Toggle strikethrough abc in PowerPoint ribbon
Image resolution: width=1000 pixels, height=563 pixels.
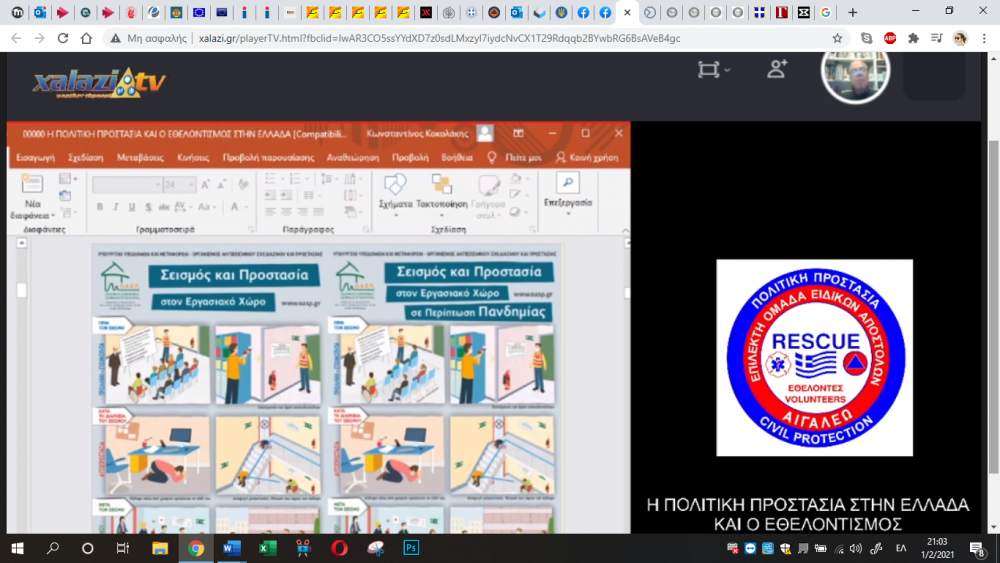point(164,207)
